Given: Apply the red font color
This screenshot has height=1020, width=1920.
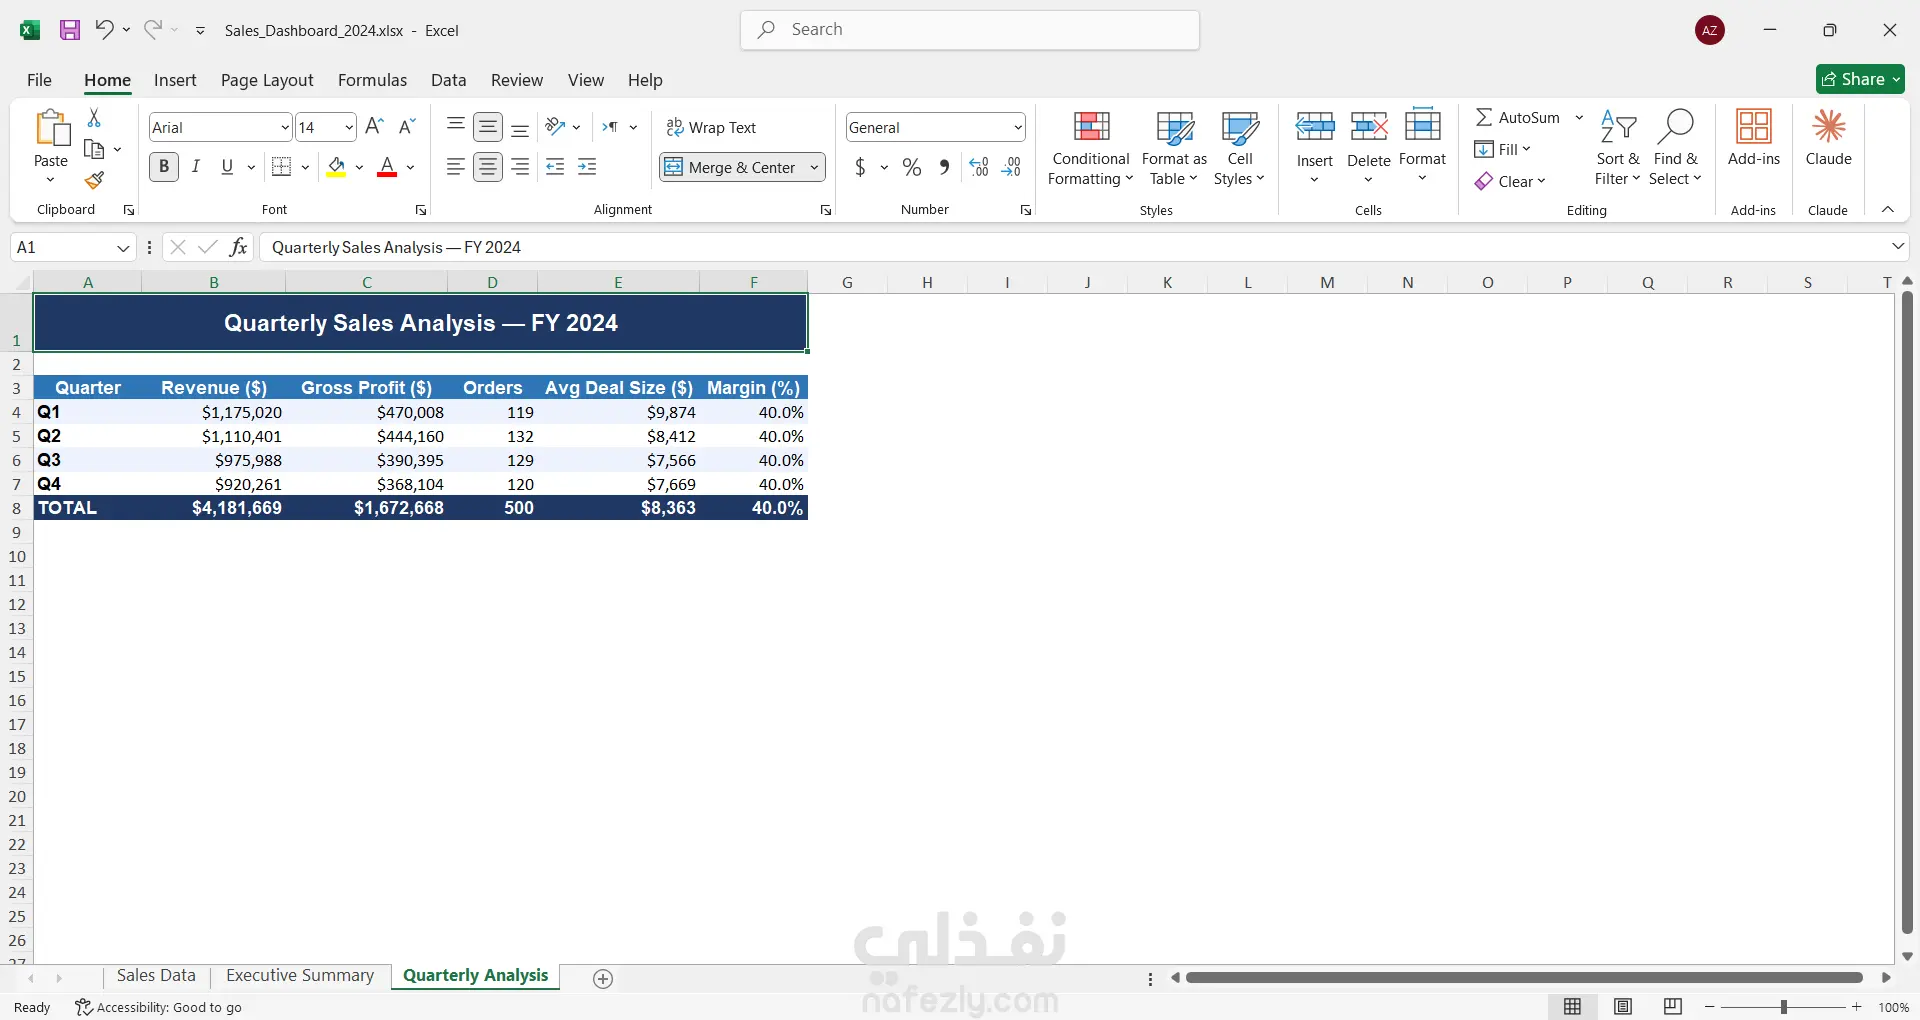Looking at the screenshot, I should (387, 167).
